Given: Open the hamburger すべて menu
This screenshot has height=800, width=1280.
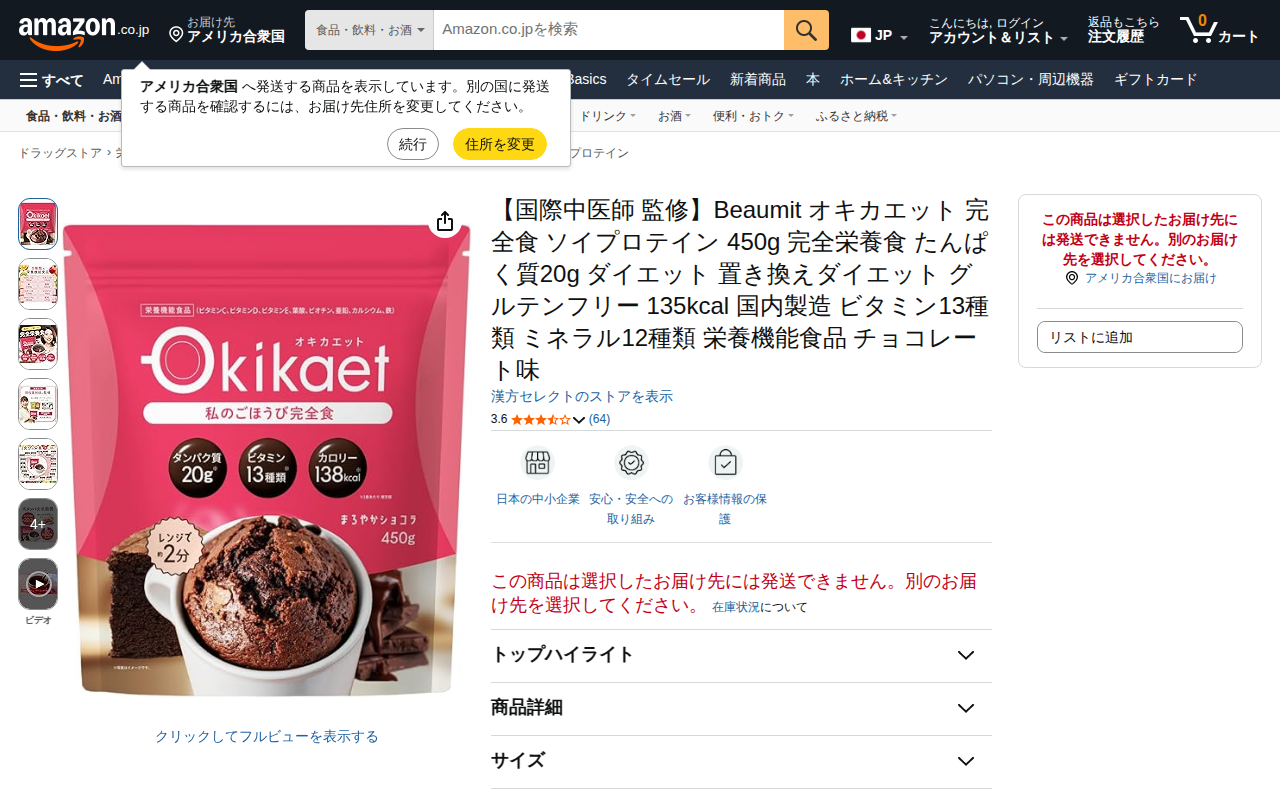Looking at the screenshot, I should coord(51,80).
